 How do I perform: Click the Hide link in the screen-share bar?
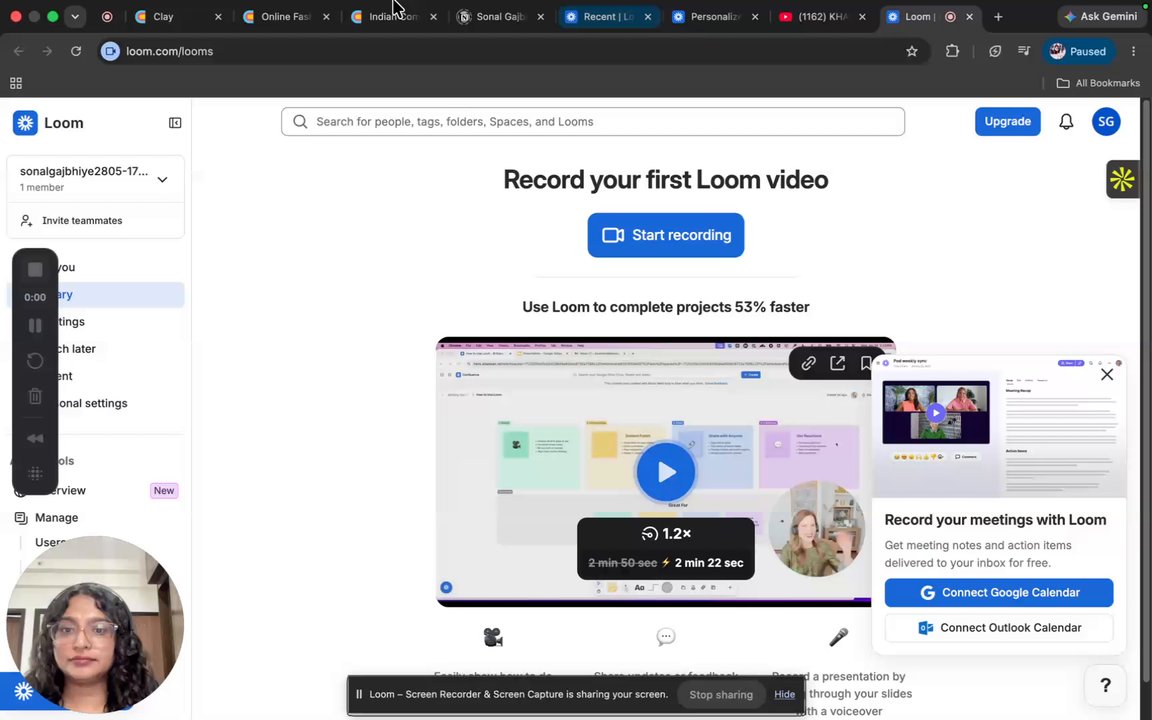tap(784, 694)
